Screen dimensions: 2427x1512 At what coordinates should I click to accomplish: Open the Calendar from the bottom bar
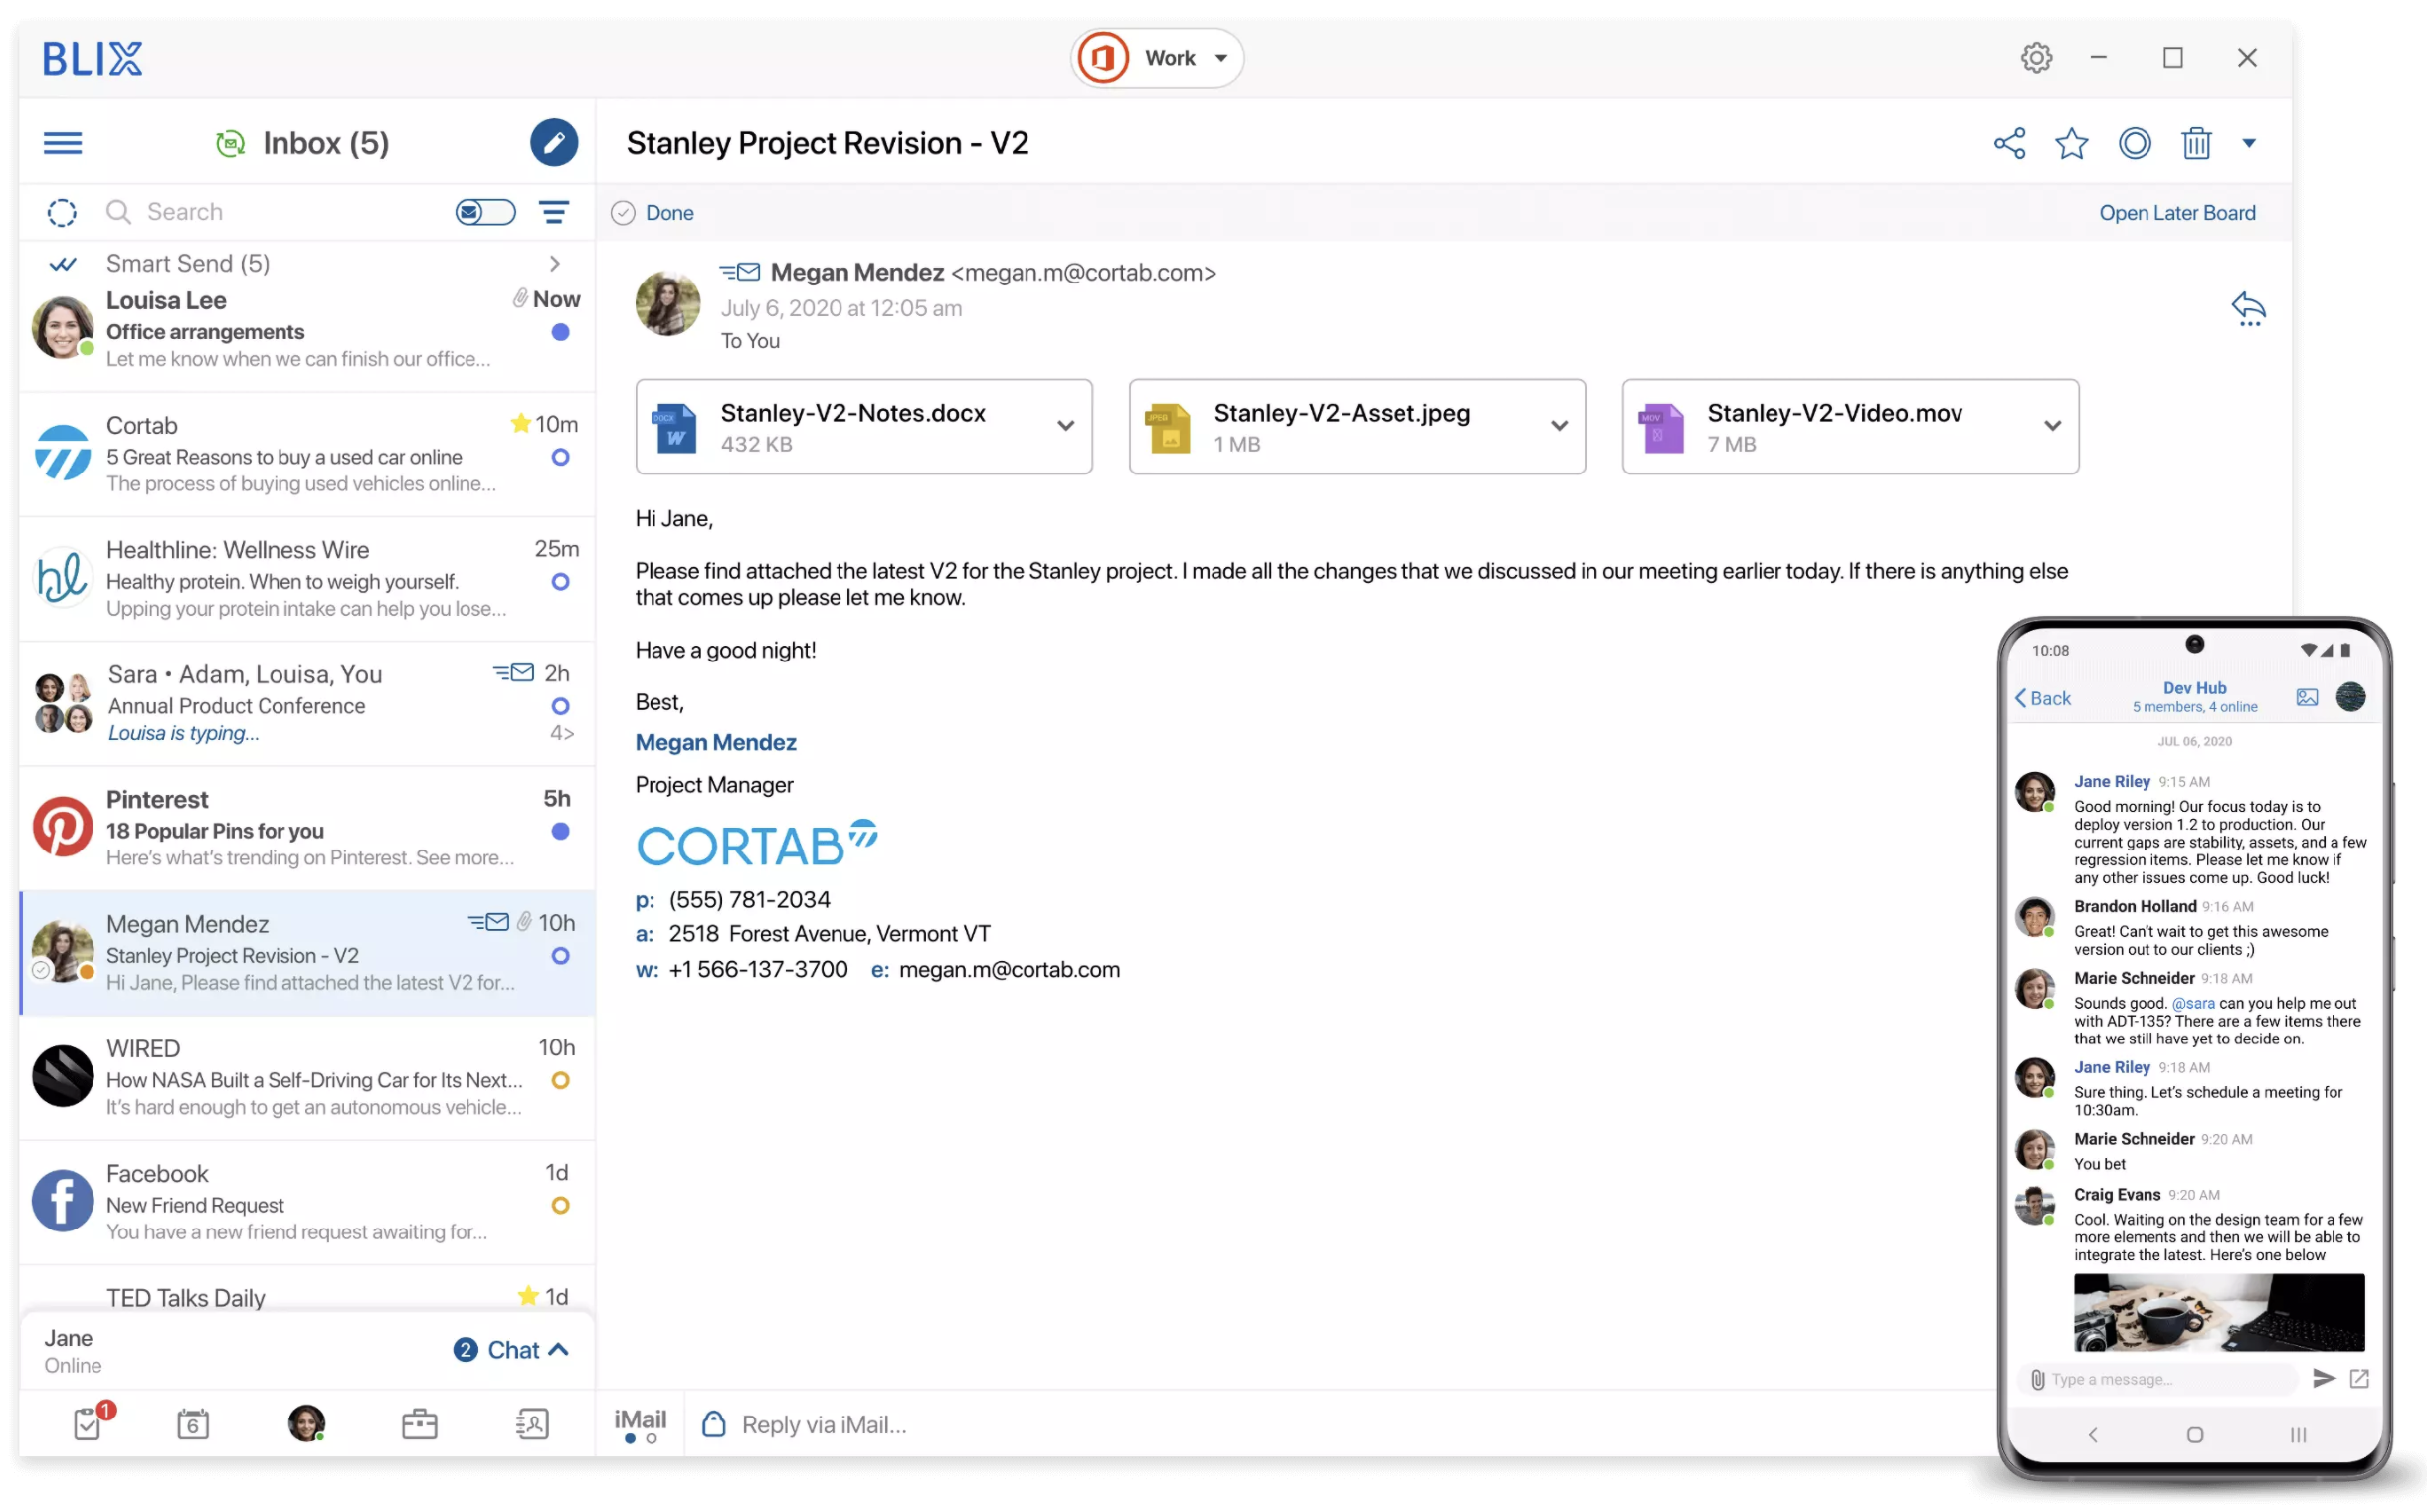click(194, 1423)
